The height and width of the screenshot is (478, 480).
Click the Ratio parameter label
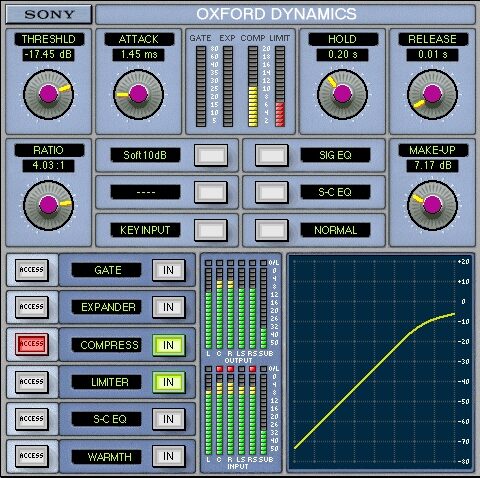(x=49, y=150)
